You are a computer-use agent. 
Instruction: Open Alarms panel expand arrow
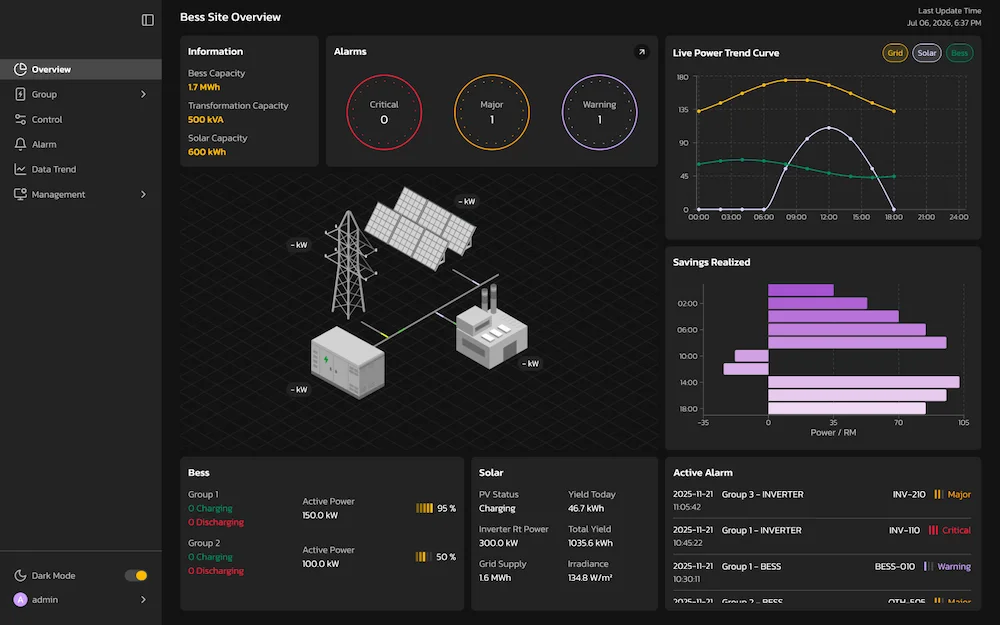(x=642, y=52)
